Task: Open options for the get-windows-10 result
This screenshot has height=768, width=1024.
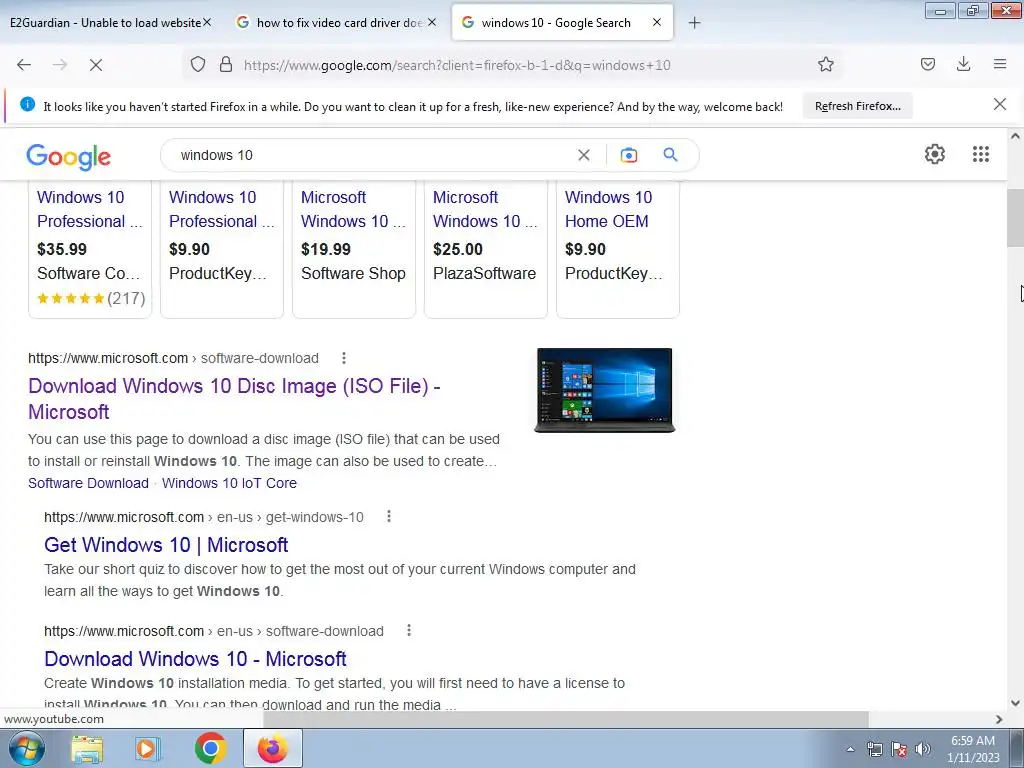Action: click(389, 517)
